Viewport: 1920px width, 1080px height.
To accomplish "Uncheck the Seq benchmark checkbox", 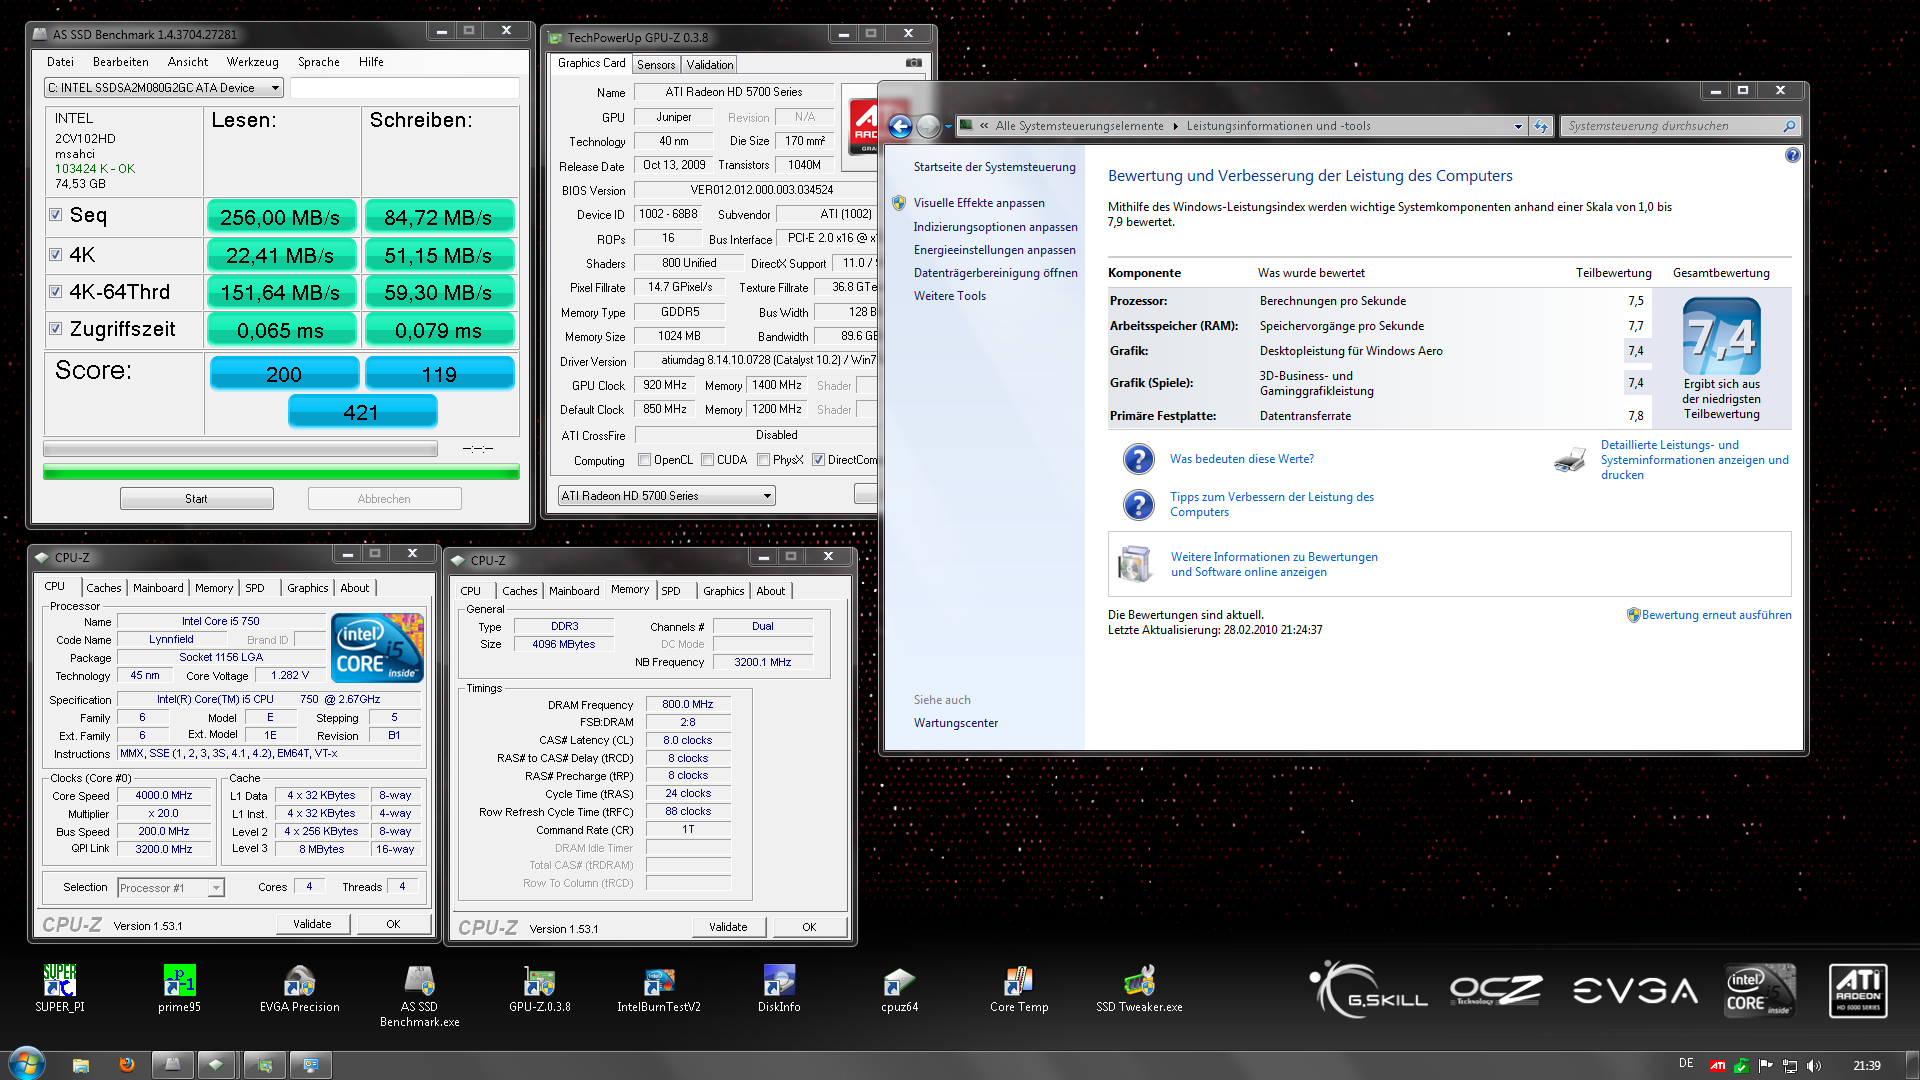I will pyautogui.click(x=56, y=215).
